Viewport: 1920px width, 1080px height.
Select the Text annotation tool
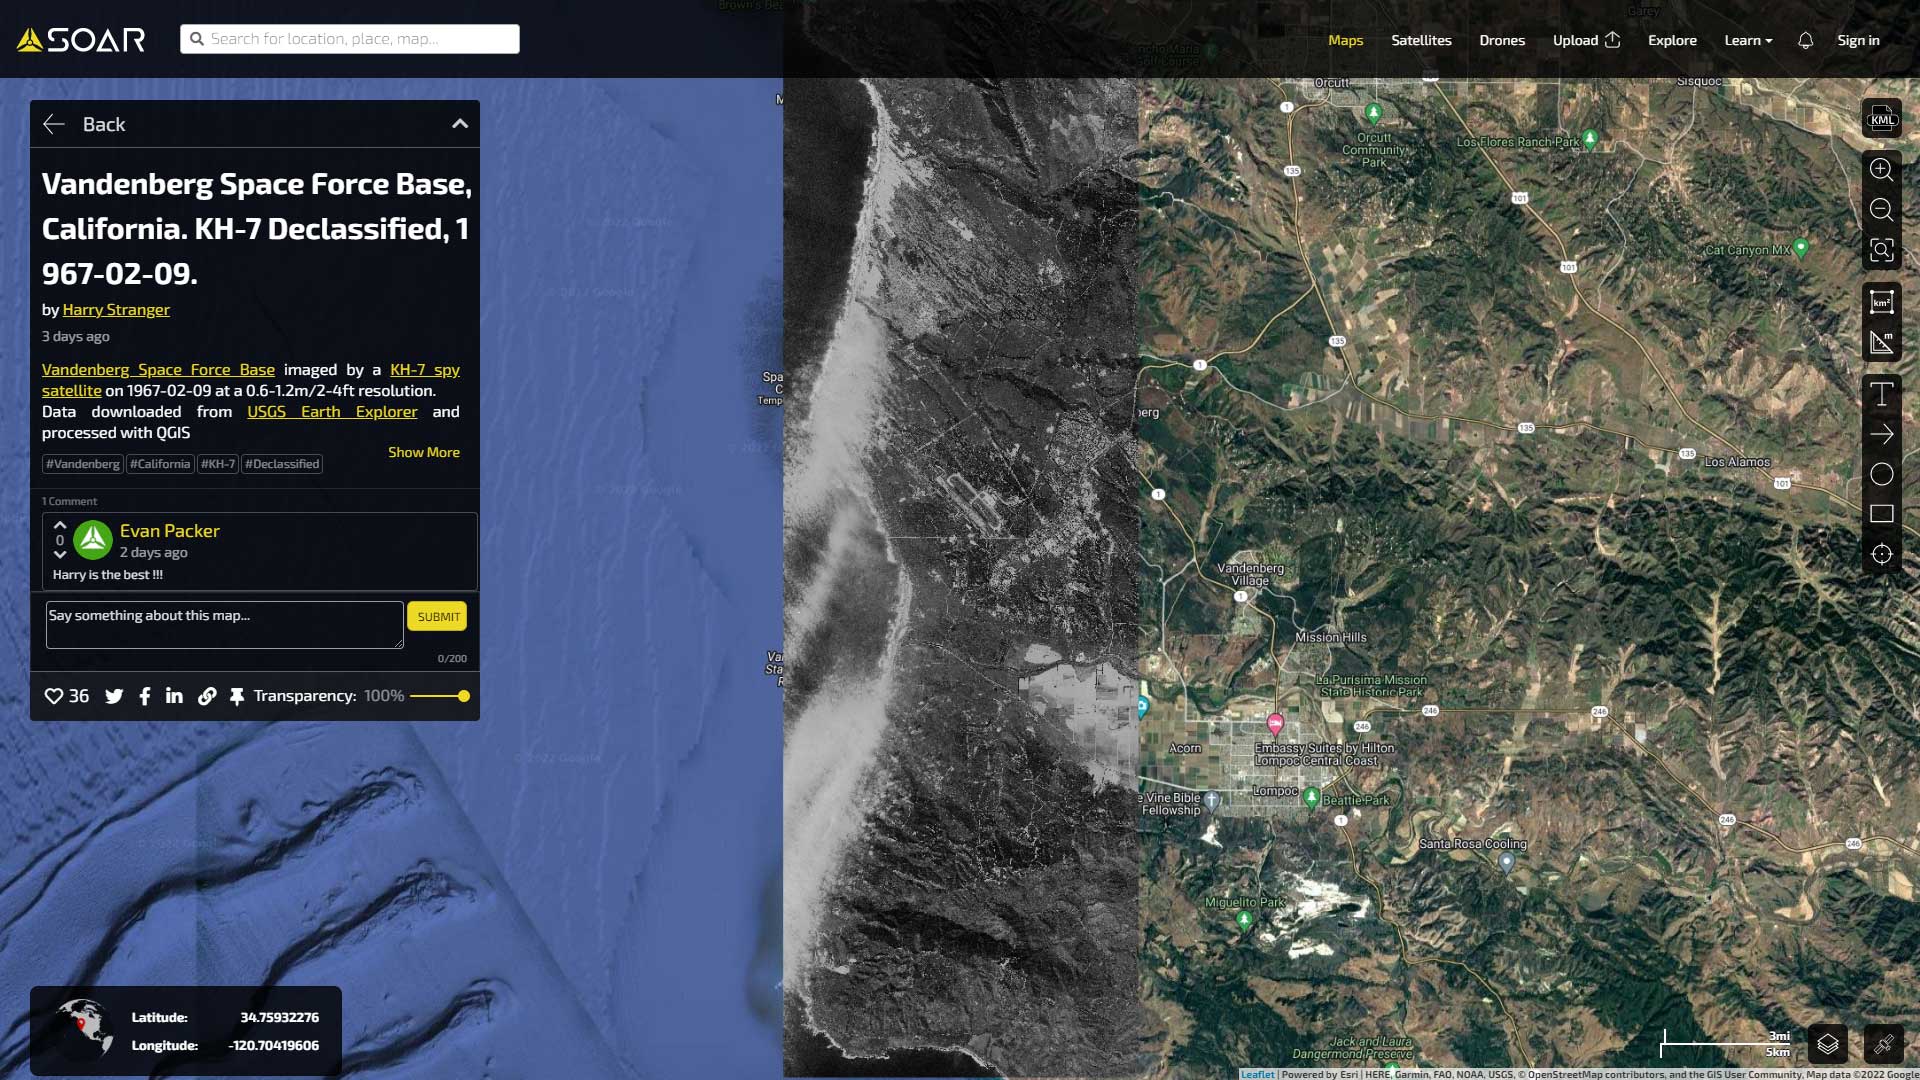[x=1881, y=394]
